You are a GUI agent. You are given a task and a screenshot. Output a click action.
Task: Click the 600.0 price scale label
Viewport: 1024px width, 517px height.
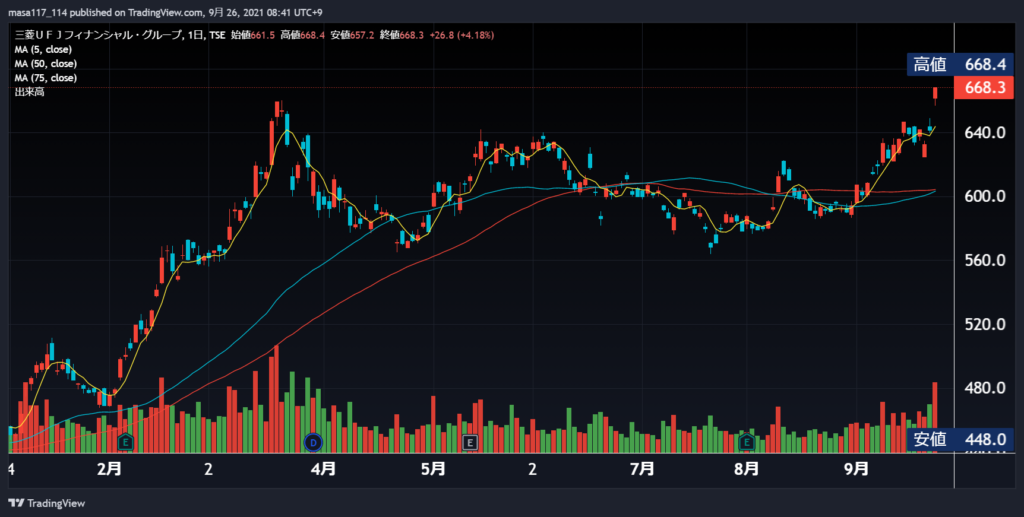[x=985, y=196]
